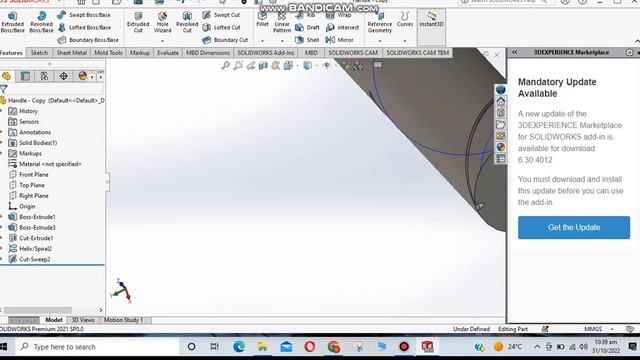The height and width of the screenshot is (360, 640).
Task: Select the Revolved Boss/Base tool
Action: pyautogui.click(x=41, y=22)
